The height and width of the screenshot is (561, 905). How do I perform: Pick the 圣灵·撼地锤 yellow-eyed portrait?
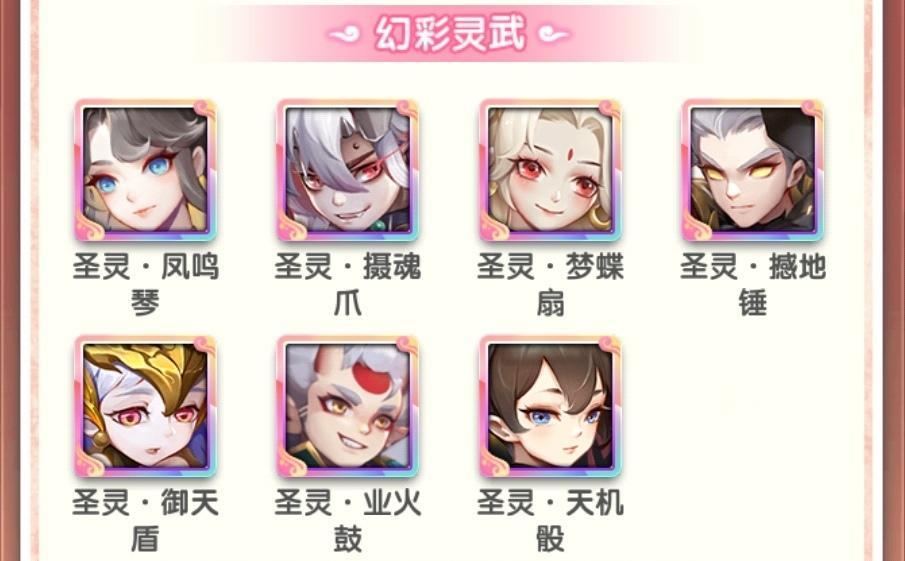pos(753,170)
